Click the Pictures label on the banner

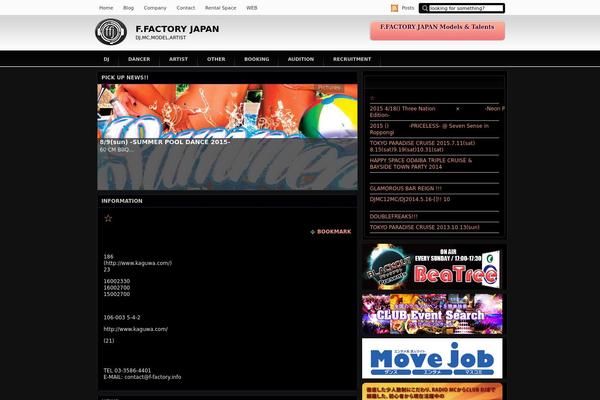point(329,88)
